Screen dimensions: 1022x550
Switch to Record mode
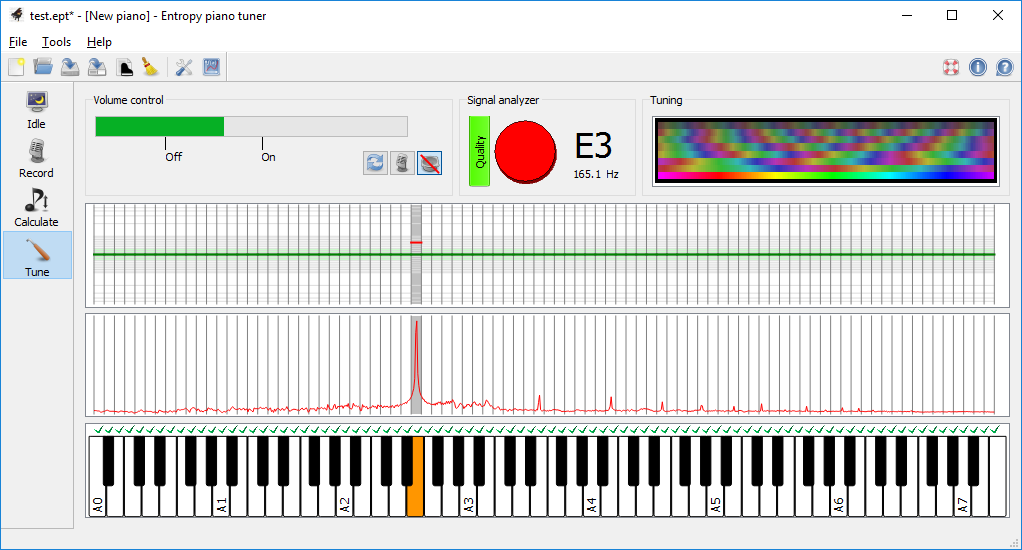[x=36, y=159]
